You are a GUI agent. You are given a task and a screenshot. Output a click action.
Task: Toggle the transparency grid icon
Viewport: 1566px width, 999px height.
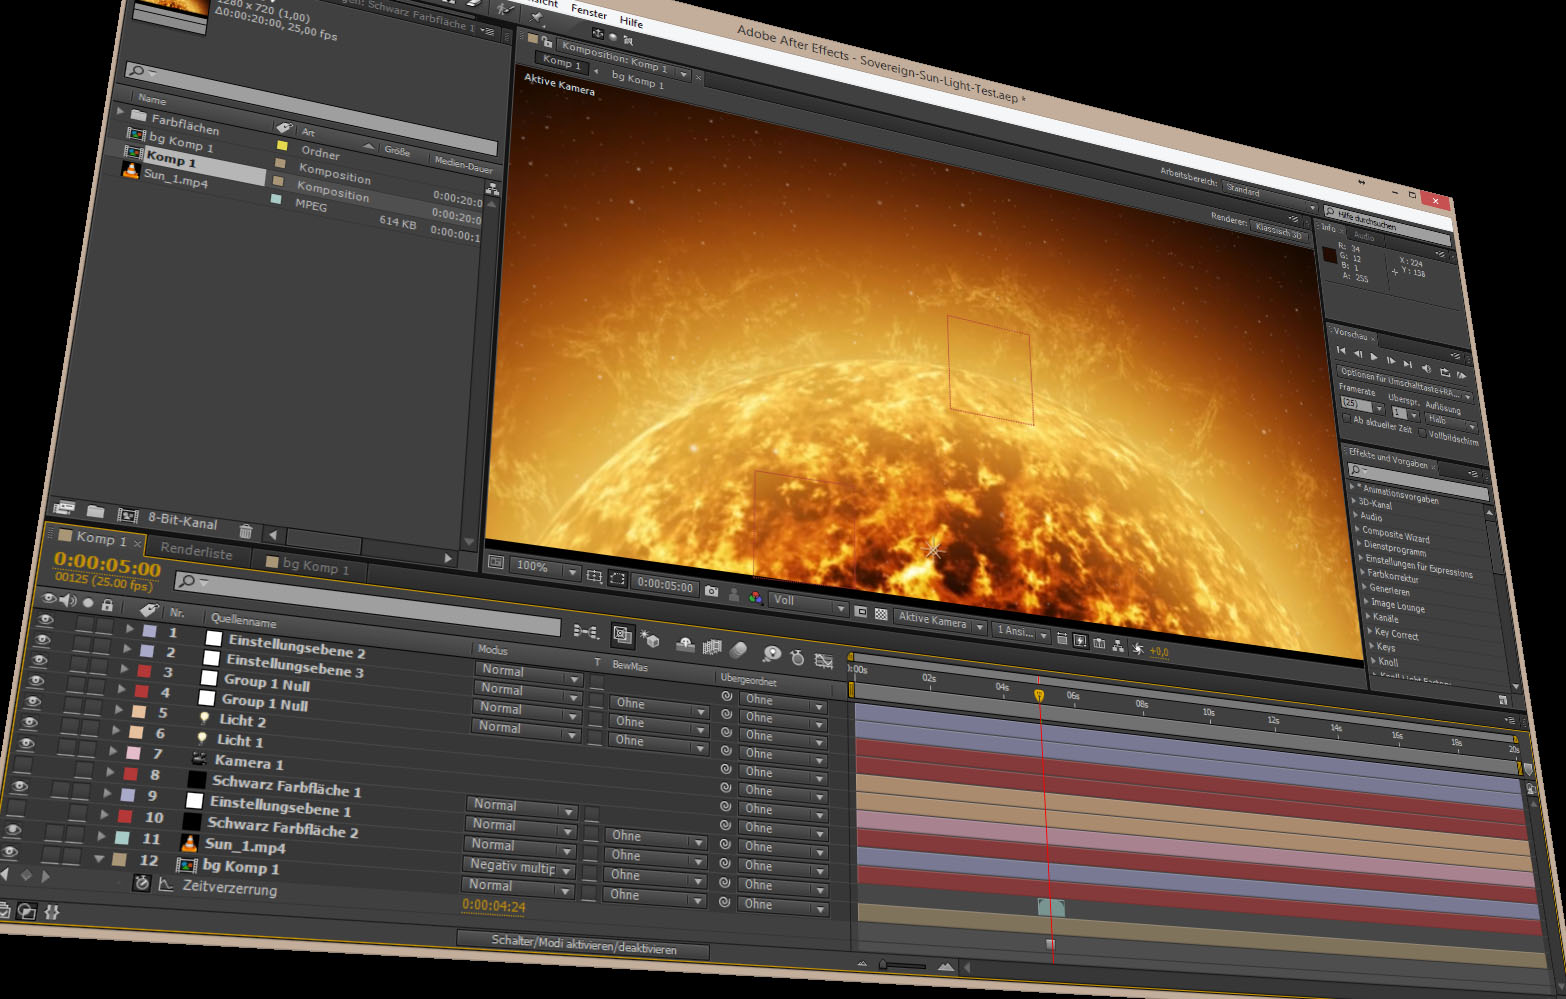[x=881, y=614]
